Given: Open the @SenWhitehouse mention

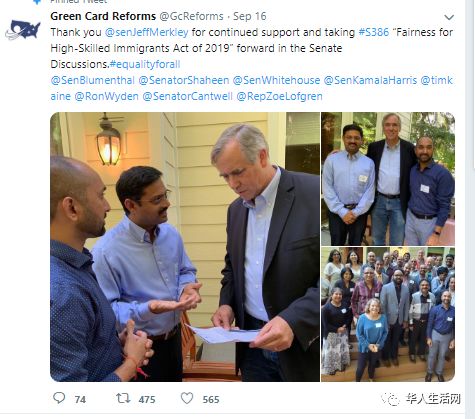Looking at the screenshot, I should (x=276, y=80).
